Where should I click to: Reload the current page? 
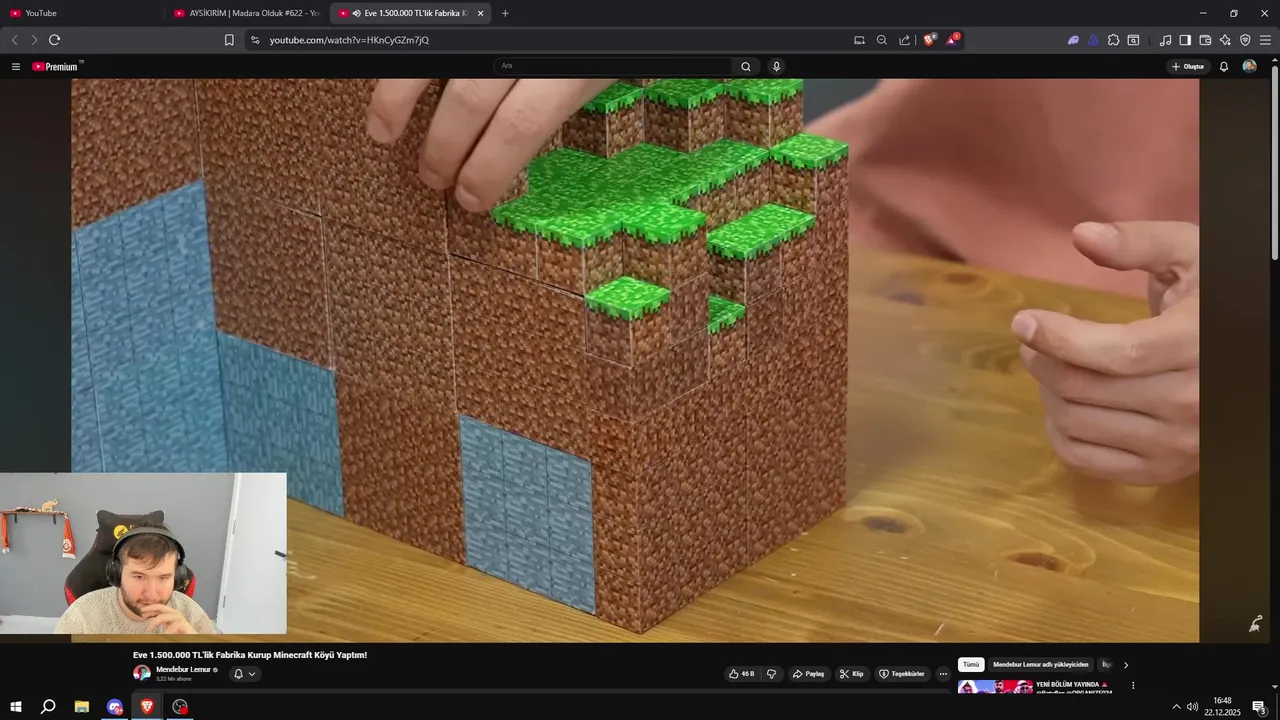(54, 40)
